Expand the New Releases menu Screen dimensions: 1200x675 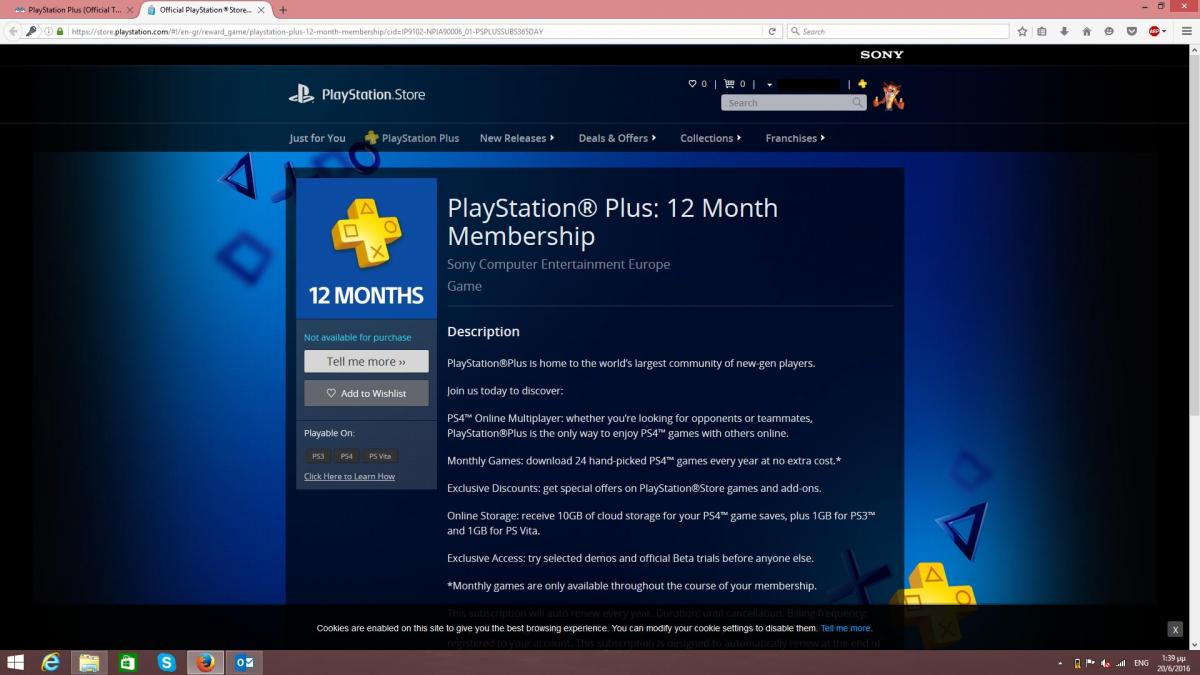pyautogui.click(x=517, y=138)
